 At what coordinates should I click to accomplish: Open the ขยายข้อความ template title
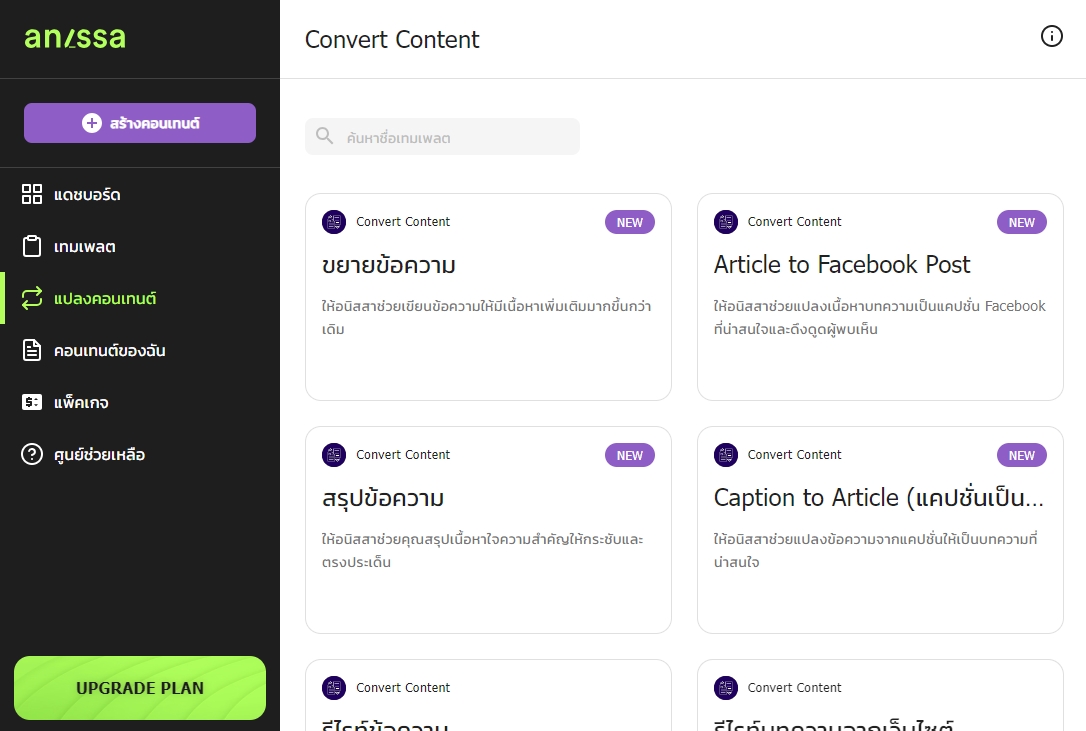click(x=389, y=265)
